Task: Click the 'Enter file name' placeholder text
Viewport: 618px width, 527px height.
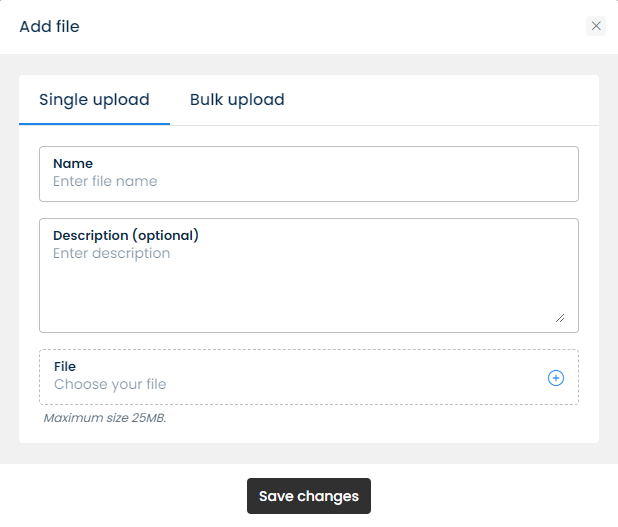Action: tap(105, 182)
